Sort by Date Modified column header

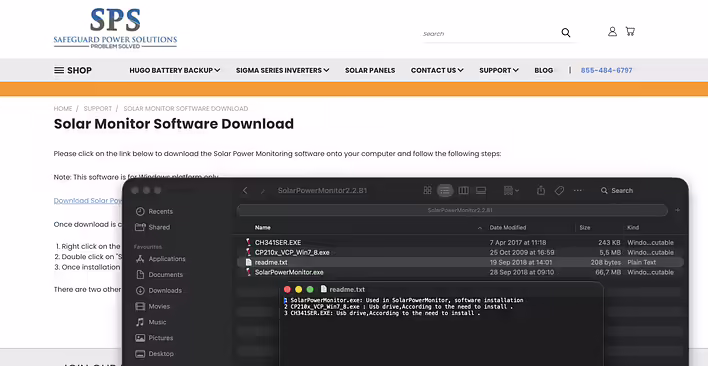click(x=508, y=227)
